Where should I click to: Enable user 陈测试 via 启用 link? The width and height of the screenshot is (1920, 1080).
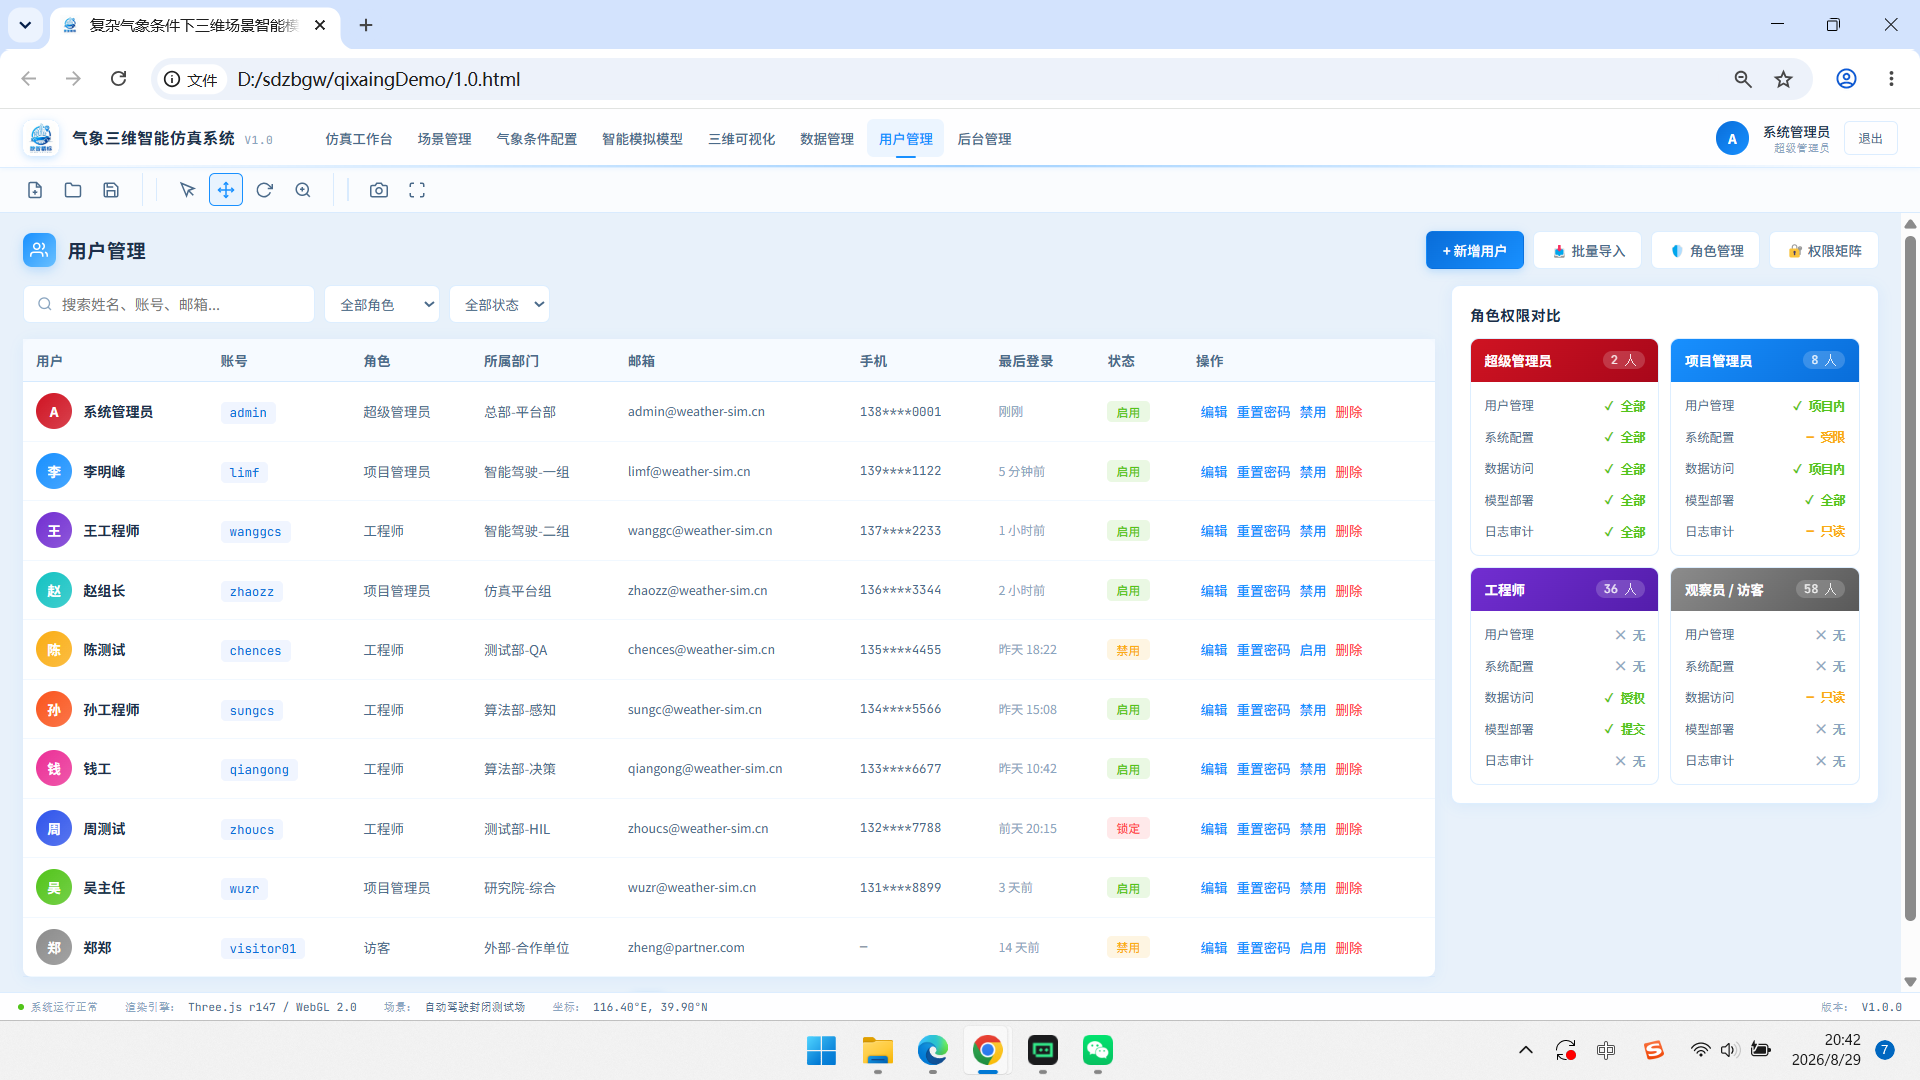point(1312,650)
